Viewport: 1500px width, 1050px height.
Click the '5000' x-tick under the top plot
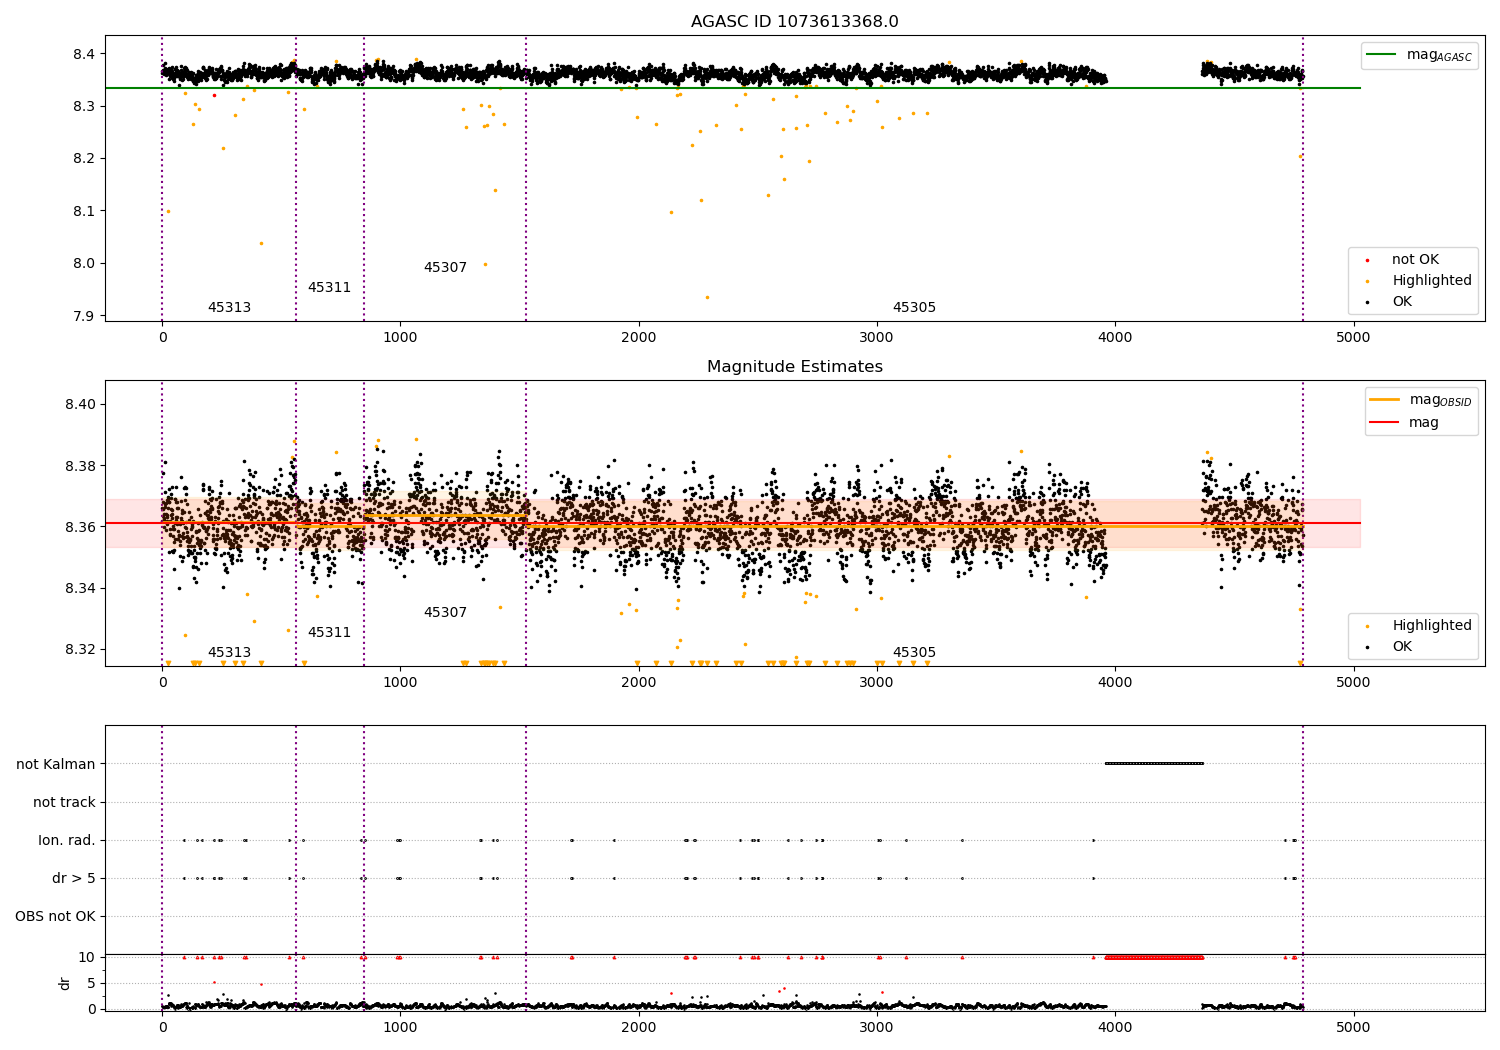point(1353,338)
